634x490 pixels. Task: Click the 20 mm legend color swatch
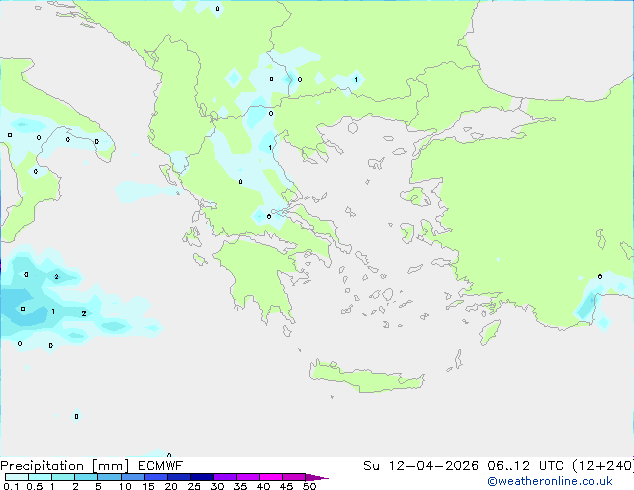(179, 477)
